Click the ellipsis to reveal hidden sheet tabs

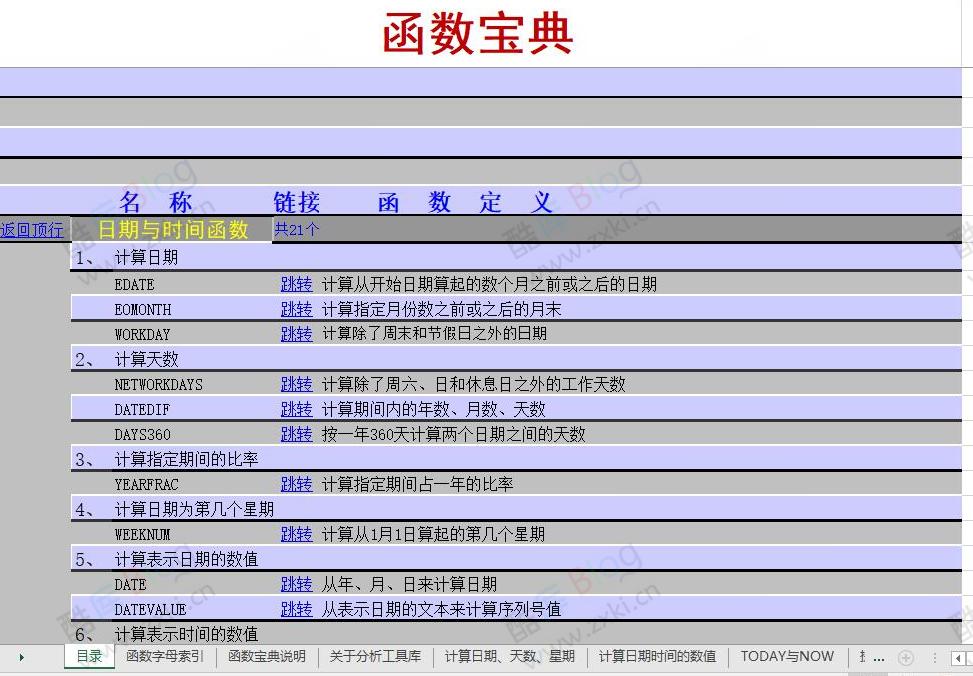coord(878,659)
